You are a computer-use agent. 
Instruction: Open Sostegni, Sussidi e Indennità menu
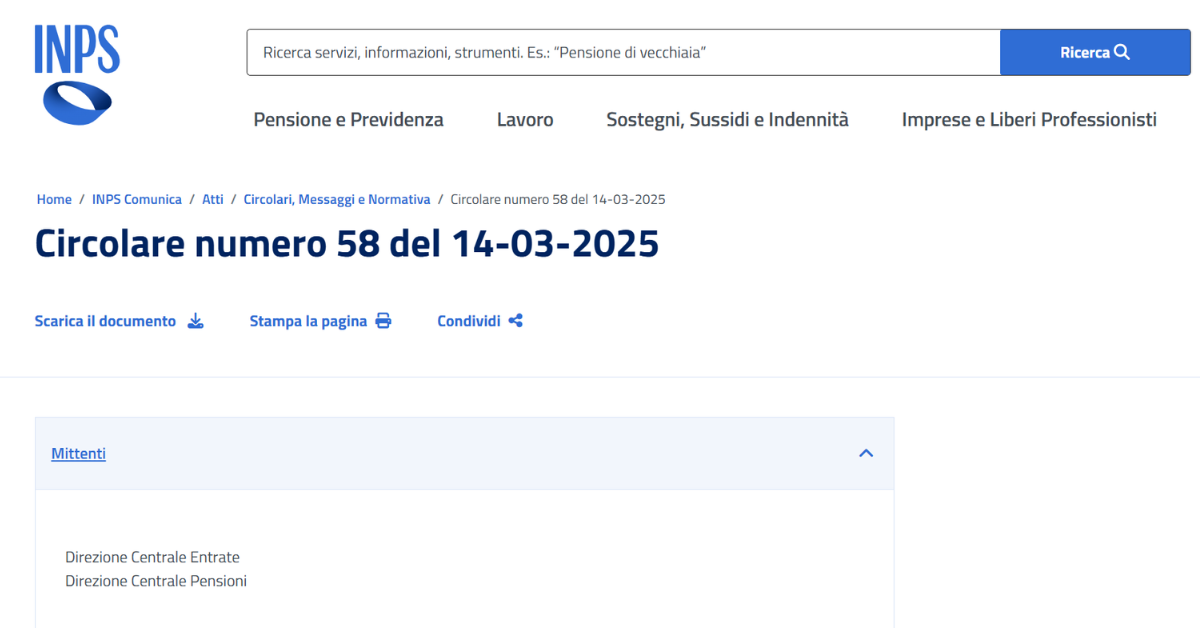[x=727, y=120]
